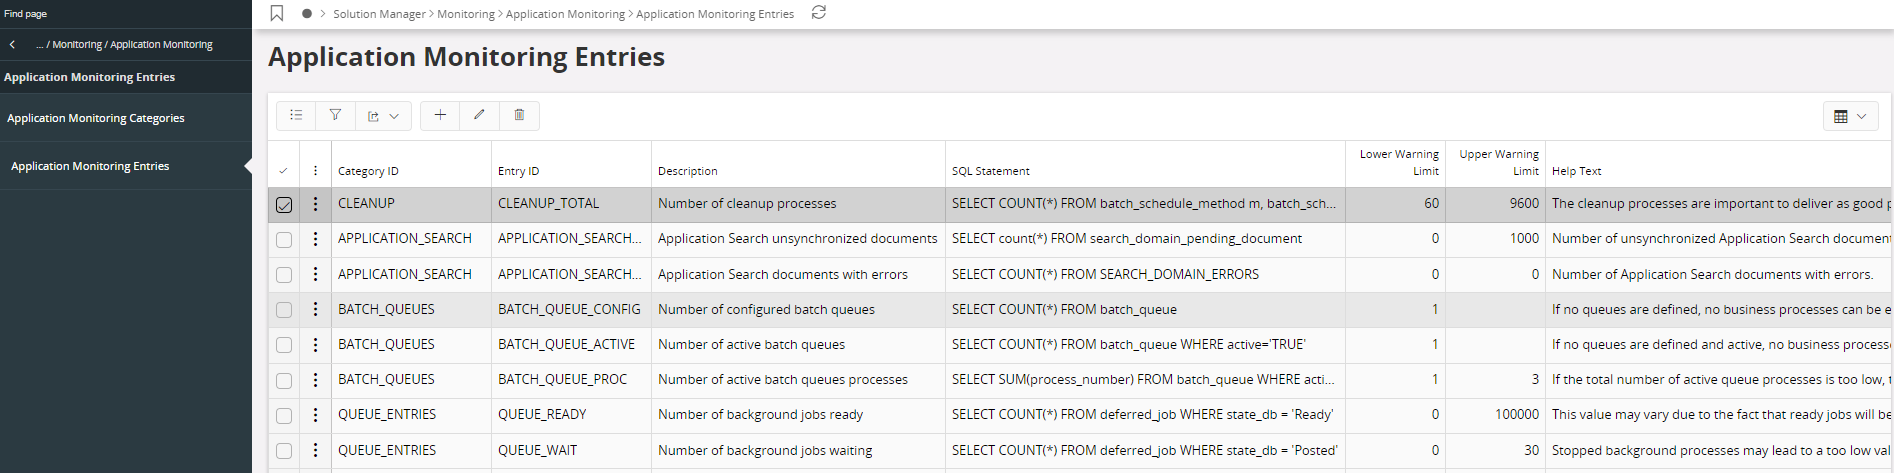The width and height of the screenshot is (1894, 473).
Task: Open Application Monitoring Categories in sidebar
Action: pos(96,118)
